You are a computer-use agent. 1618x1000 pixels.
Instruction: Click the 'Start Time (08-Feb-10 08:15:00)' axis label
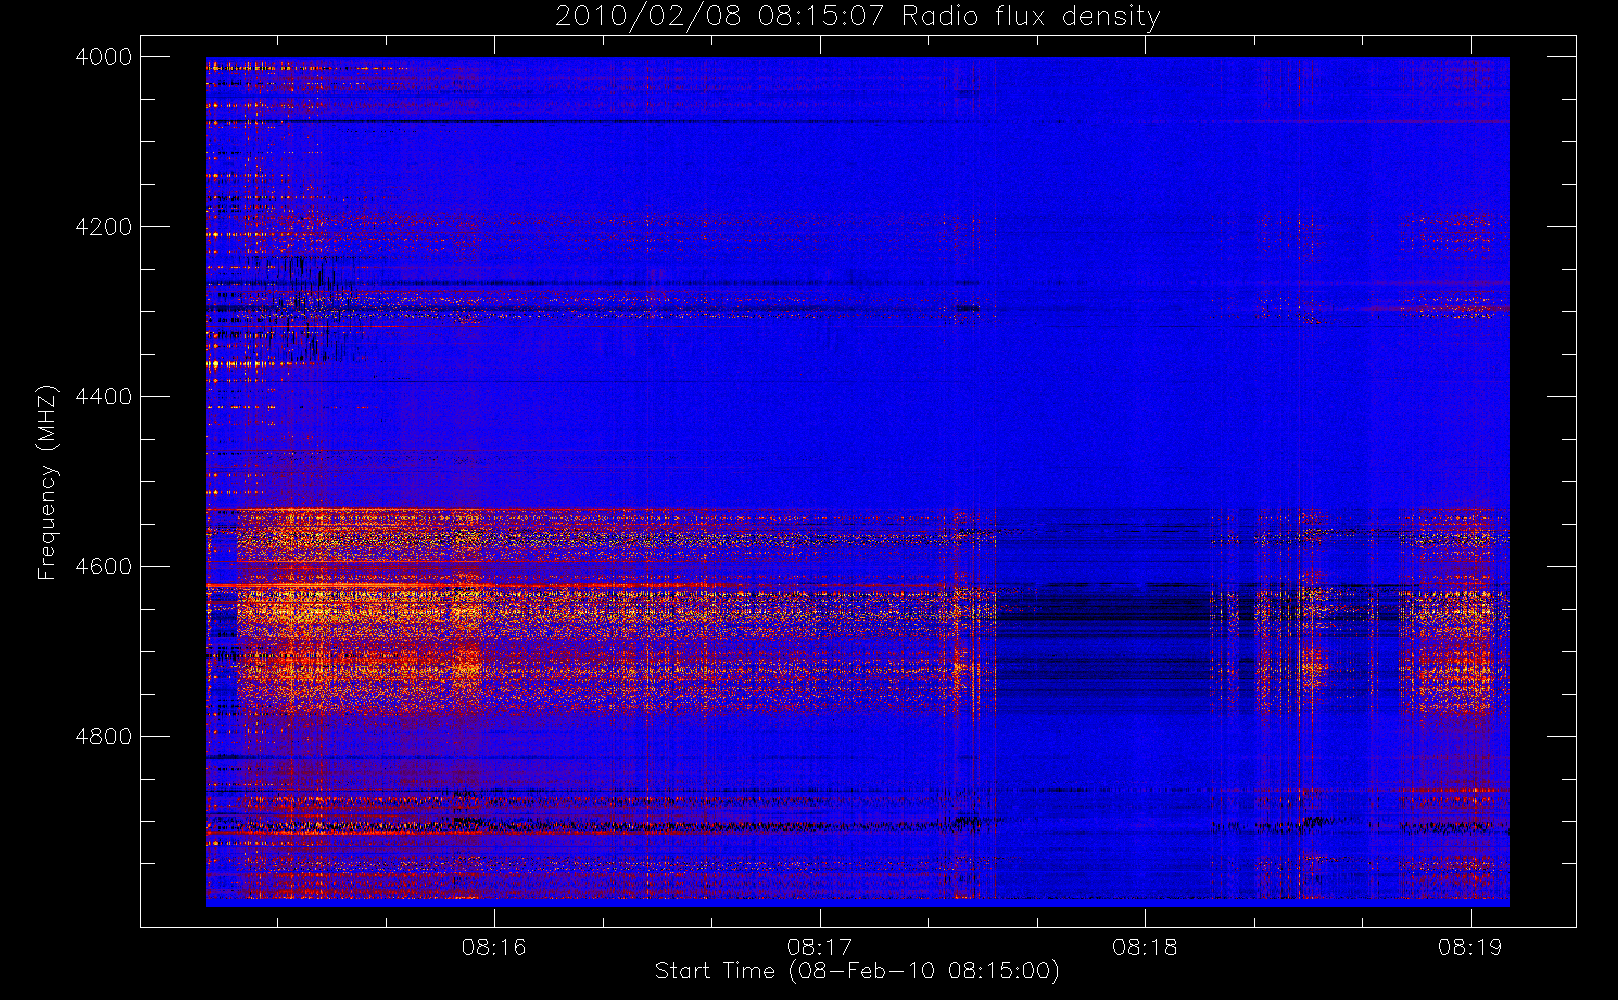[x=857, y=971]
